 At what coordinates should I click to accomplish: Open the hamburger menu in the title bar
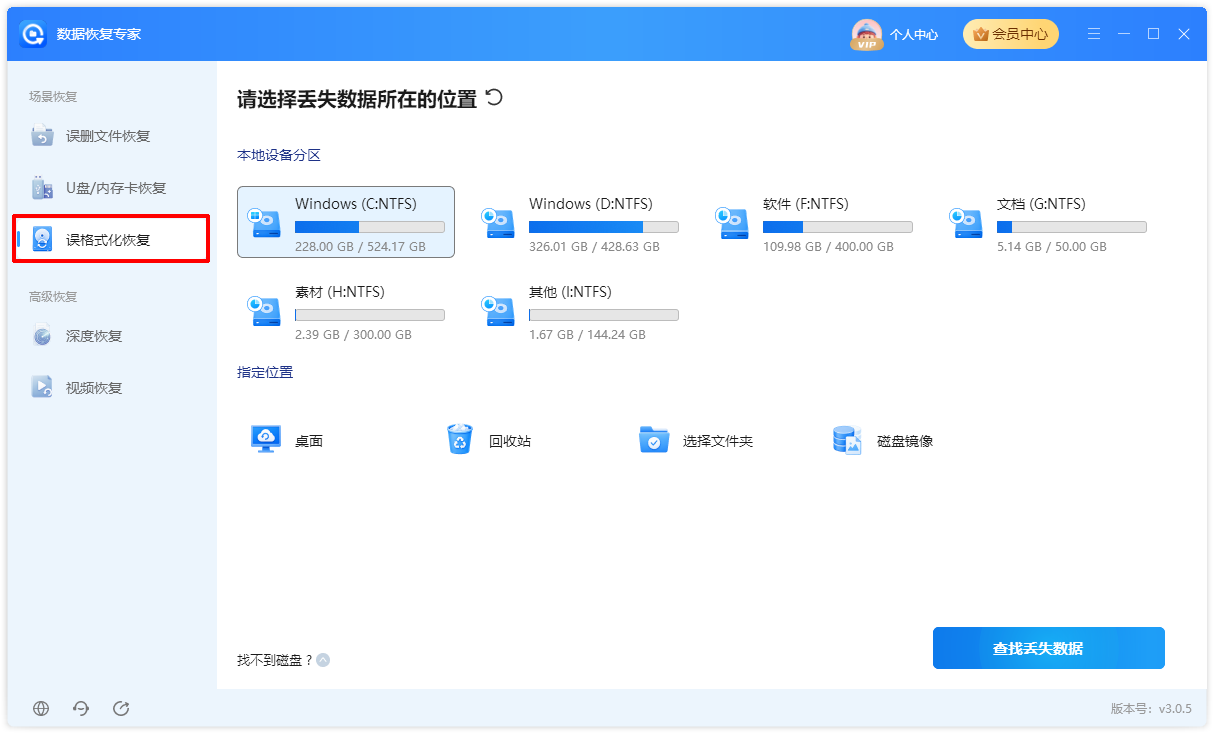coord(1095,34)
